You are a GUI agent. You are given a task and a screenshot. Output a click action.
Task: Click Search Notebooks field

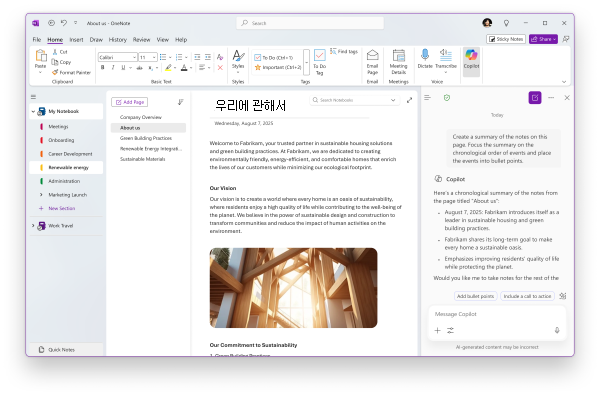point(354,100)
